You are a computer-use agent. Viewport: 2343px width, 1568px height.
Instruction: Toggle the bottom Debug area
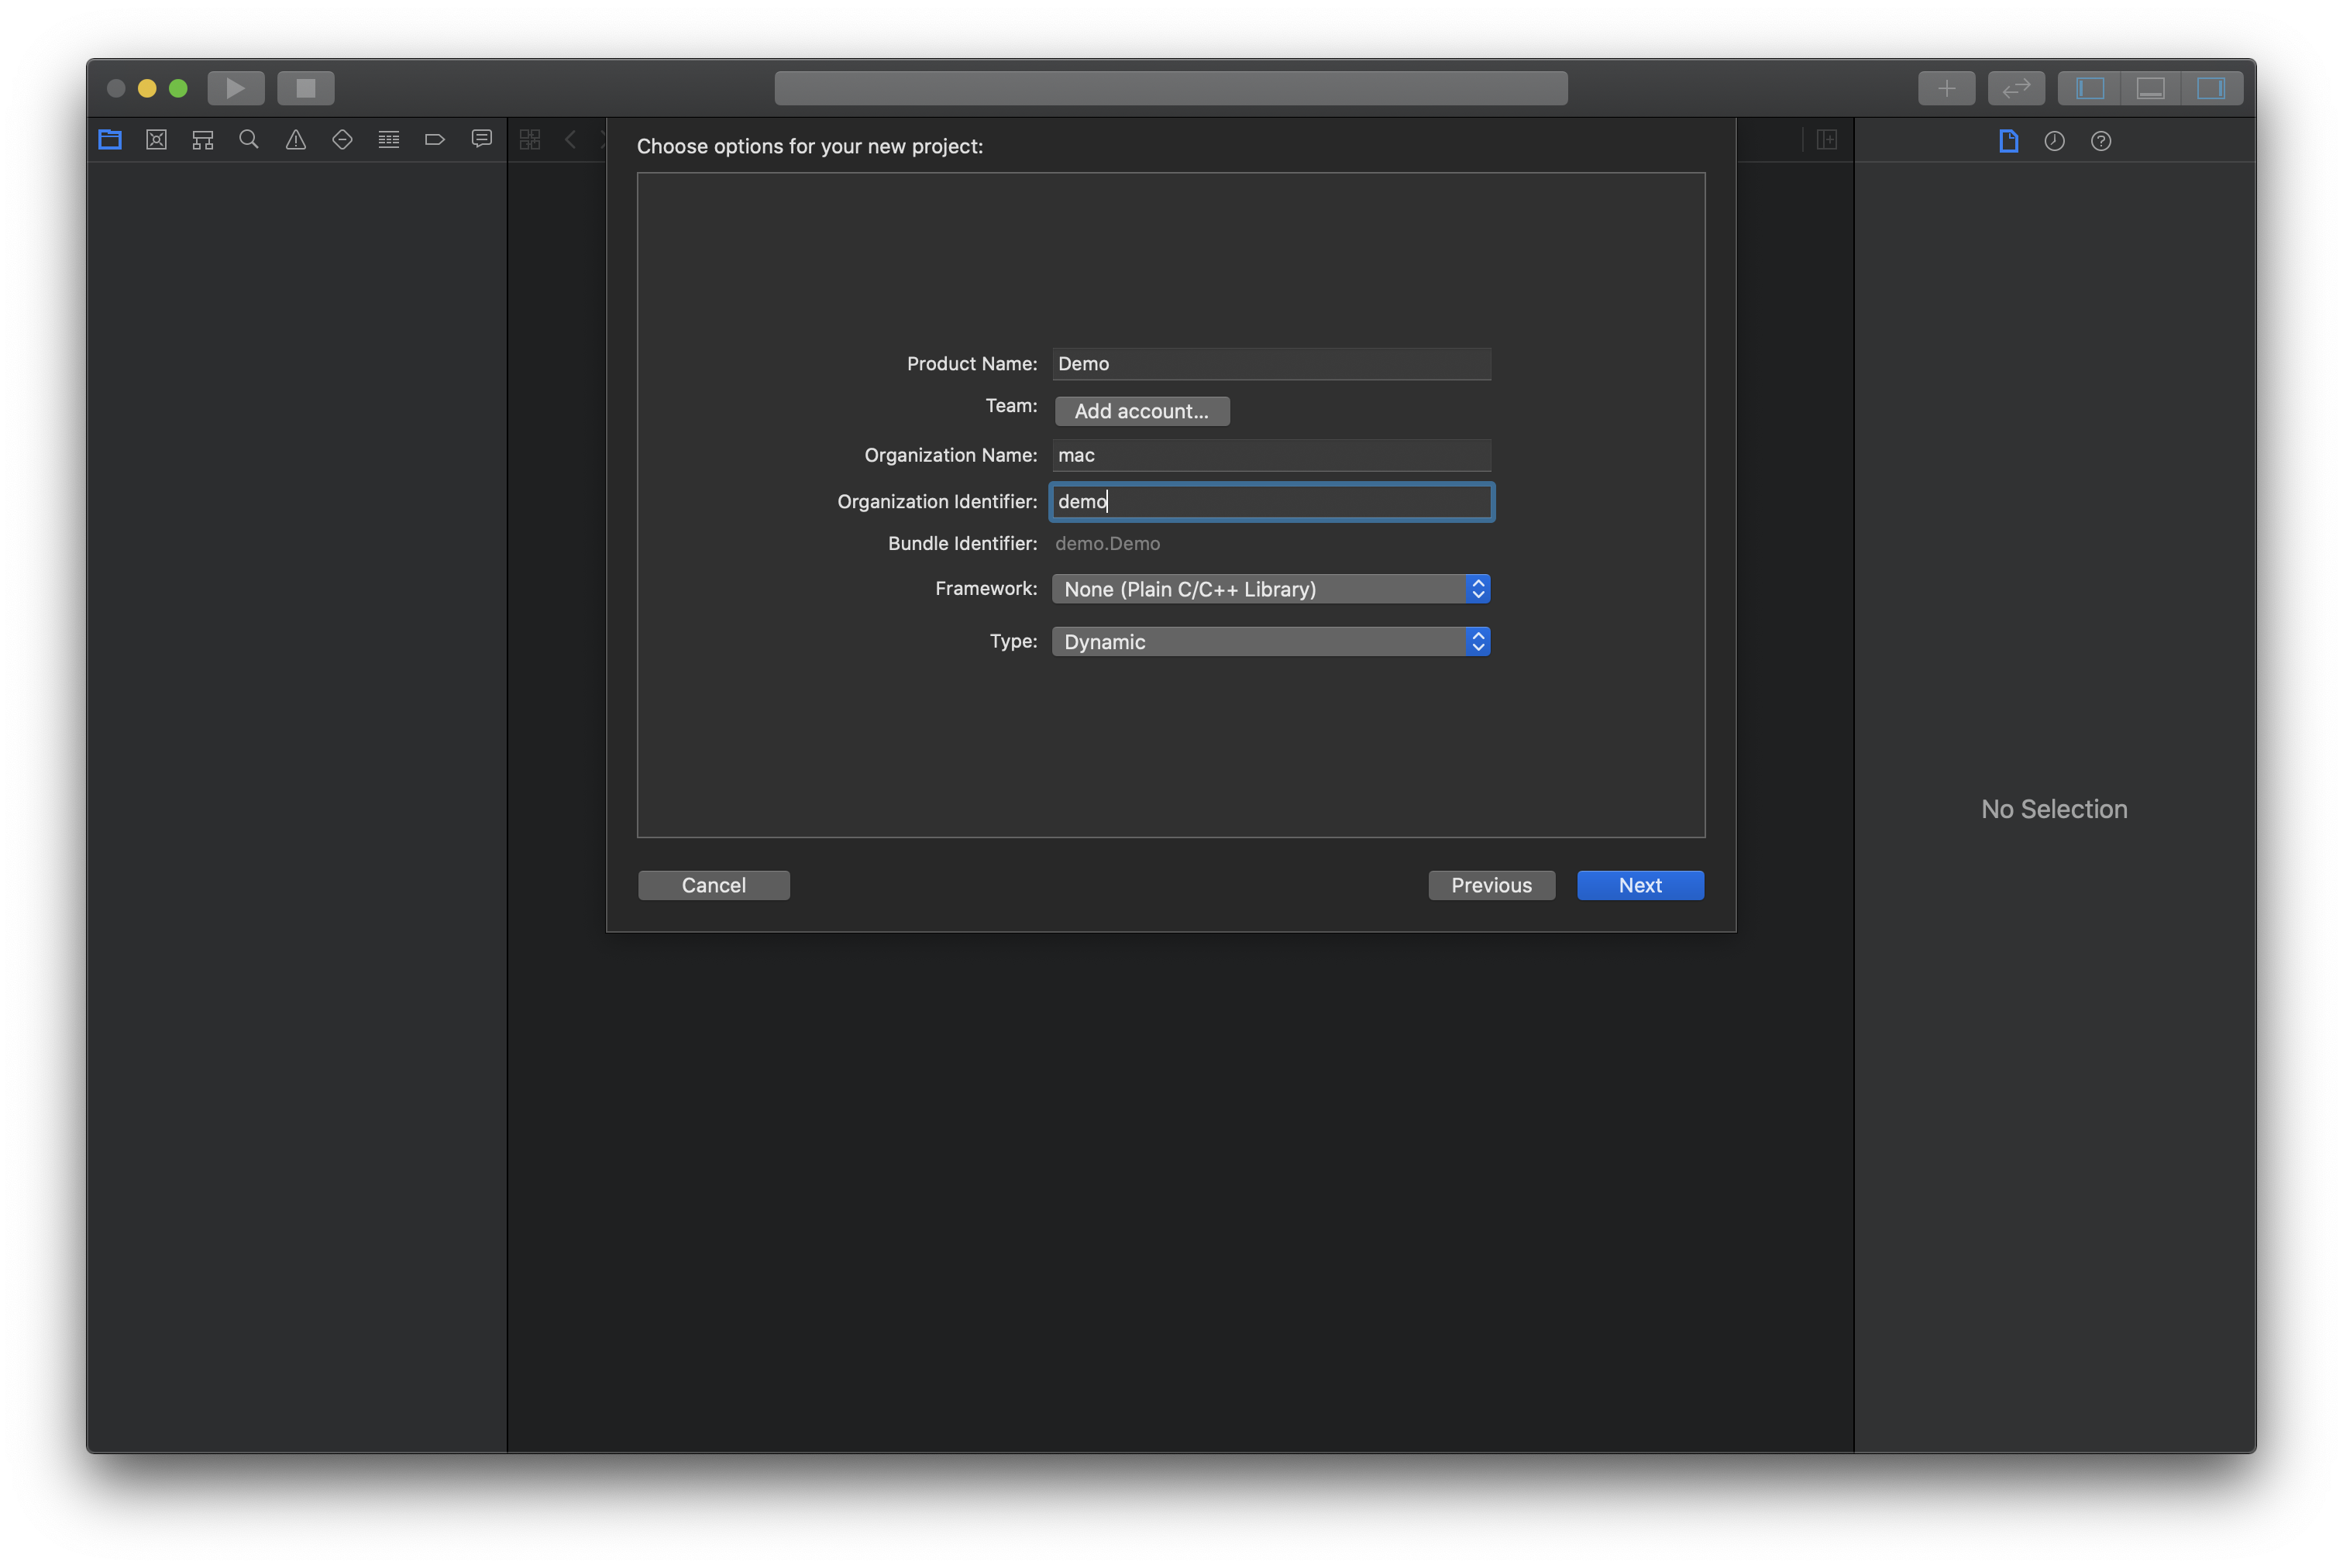click(2150, 88)
